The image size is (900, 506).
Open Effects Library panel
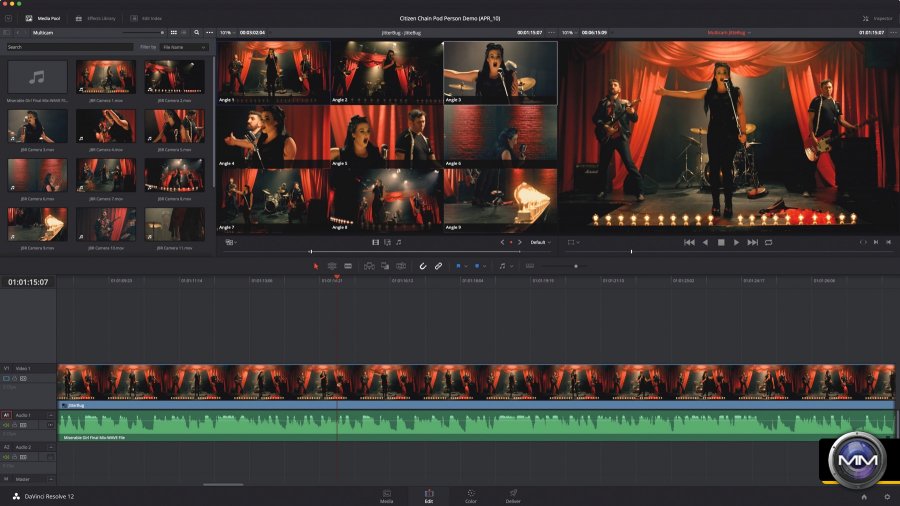(x=96, y=18)
